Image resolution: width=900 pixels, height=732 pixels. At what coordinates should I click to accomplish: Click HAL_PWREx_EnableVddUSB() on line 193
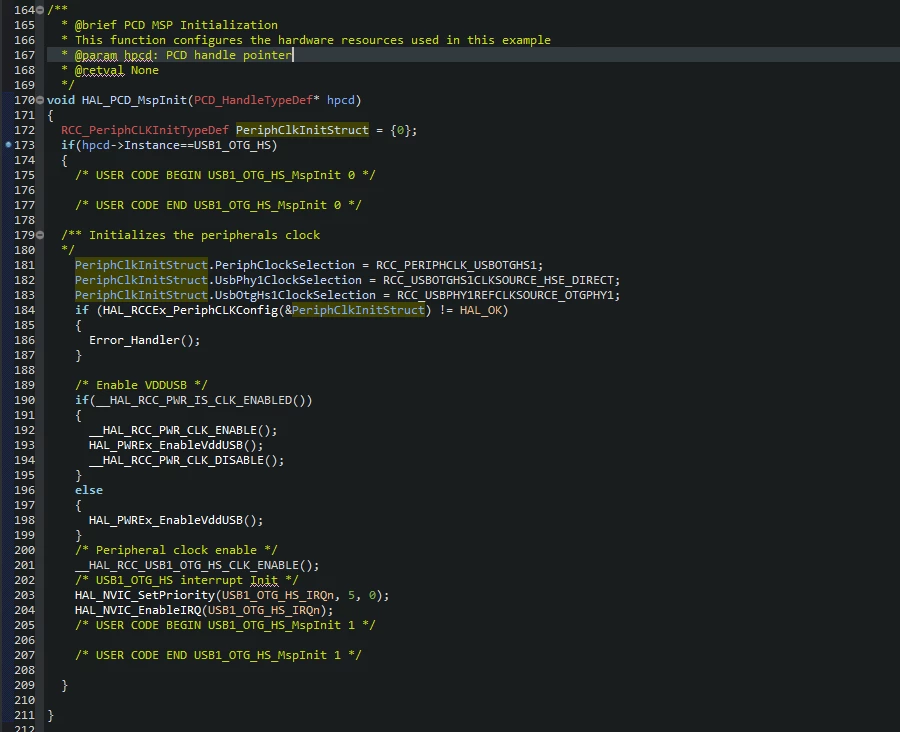[176, 445]
